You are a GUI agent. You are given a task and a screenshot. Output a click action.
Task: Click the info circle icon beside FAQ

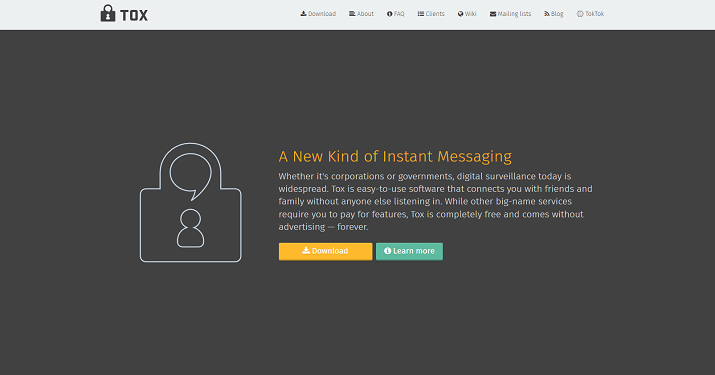(x=389, y=14)
